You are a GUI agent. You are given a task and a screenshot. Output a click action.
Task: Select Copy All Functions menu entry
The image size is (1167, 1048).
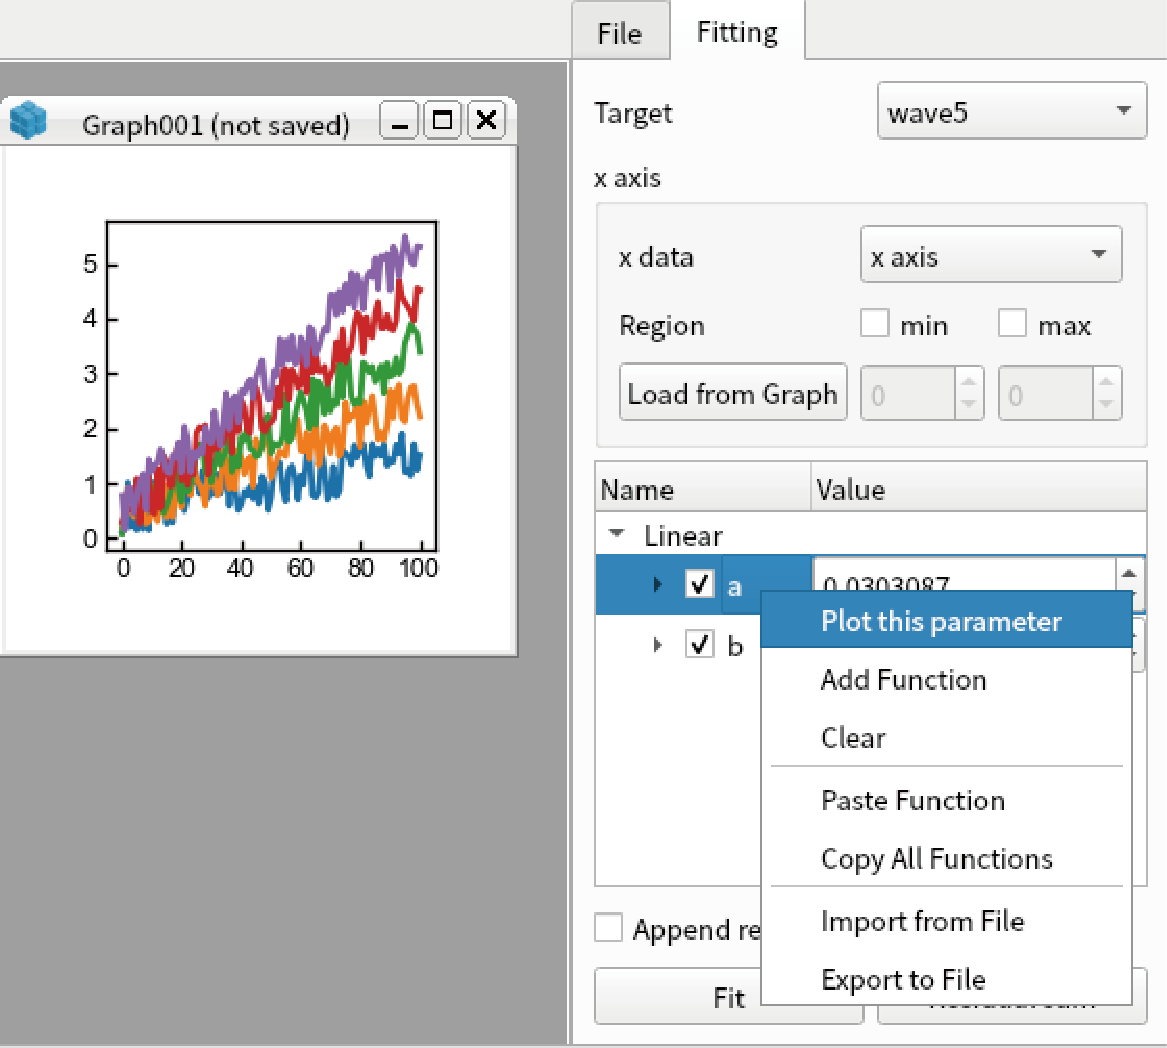(946, 858)
